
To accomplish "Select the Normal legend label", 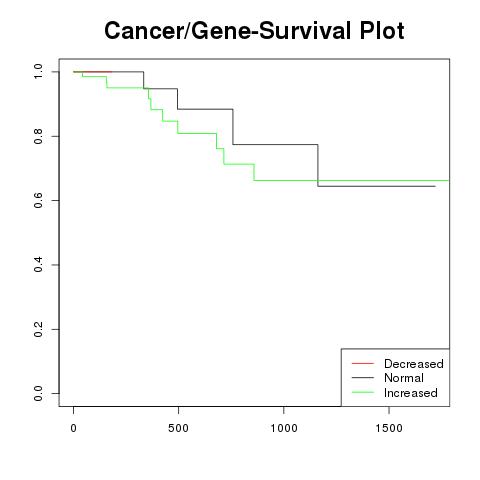I will (x=404, y=378).
